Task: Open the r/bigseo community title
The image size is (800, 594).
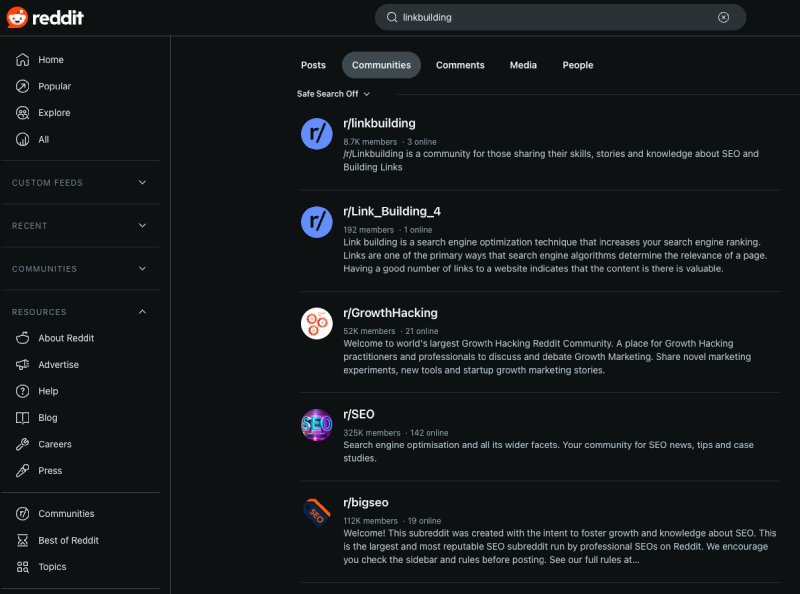Action: [366, 503]
